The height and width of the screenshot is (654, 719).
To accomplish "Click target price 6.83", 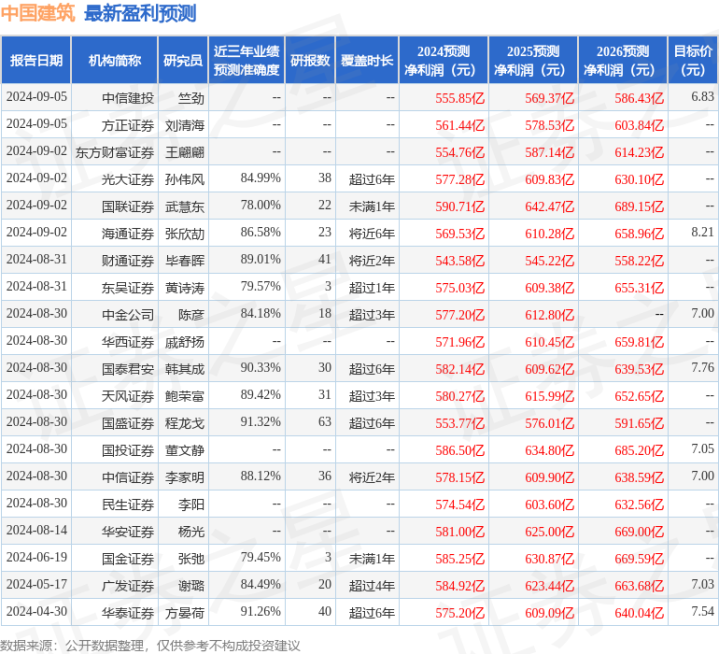I will 702,97.
